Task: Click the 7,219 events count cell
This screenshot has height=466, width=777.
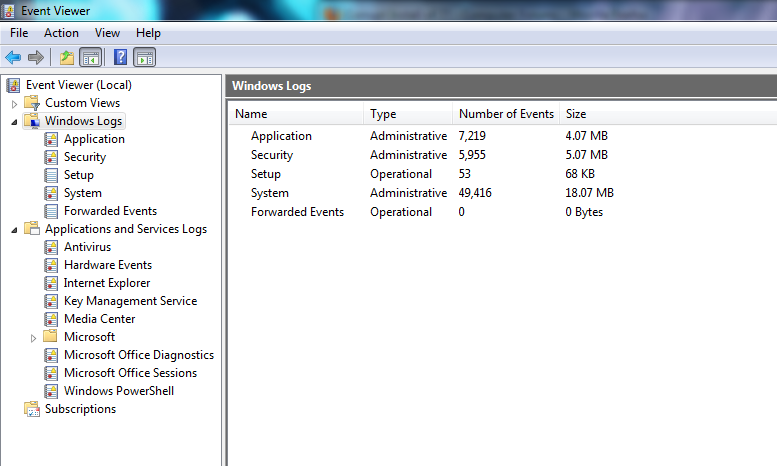Action: 472,136
